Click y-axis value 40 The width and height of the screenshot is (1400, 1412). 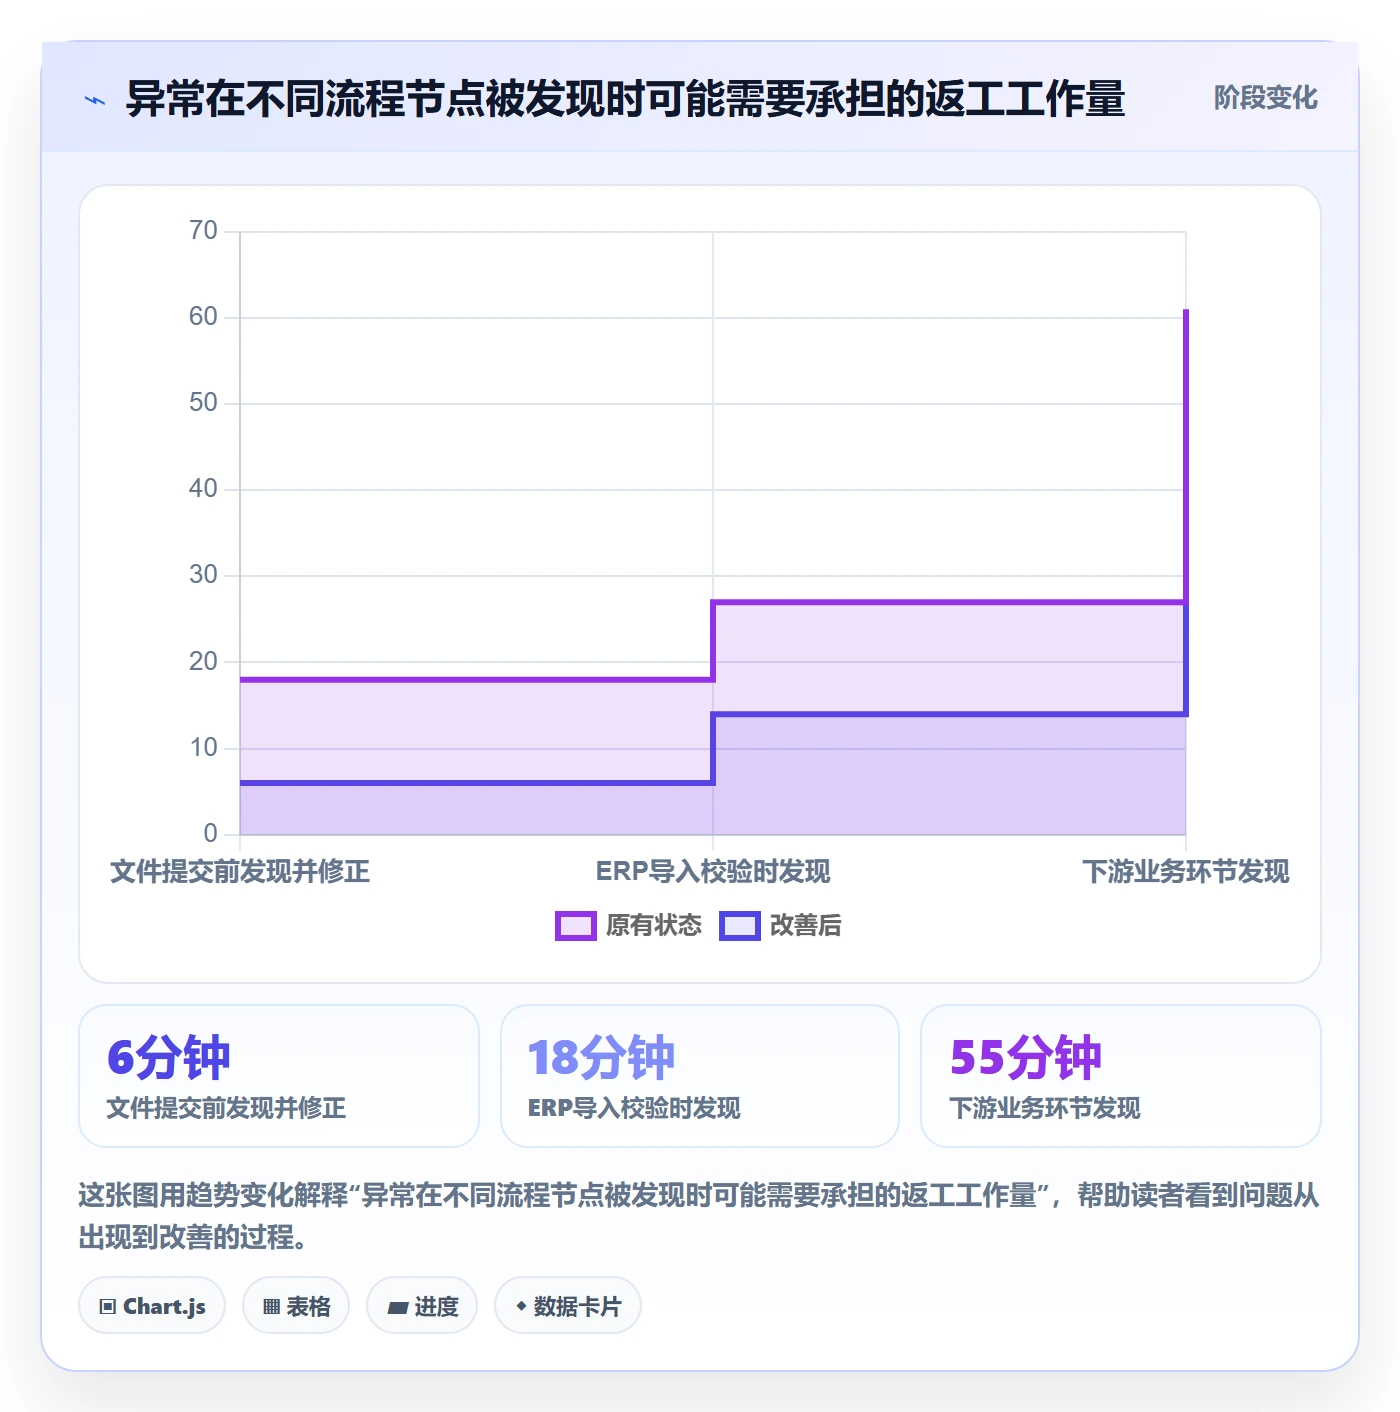[203, 488]
